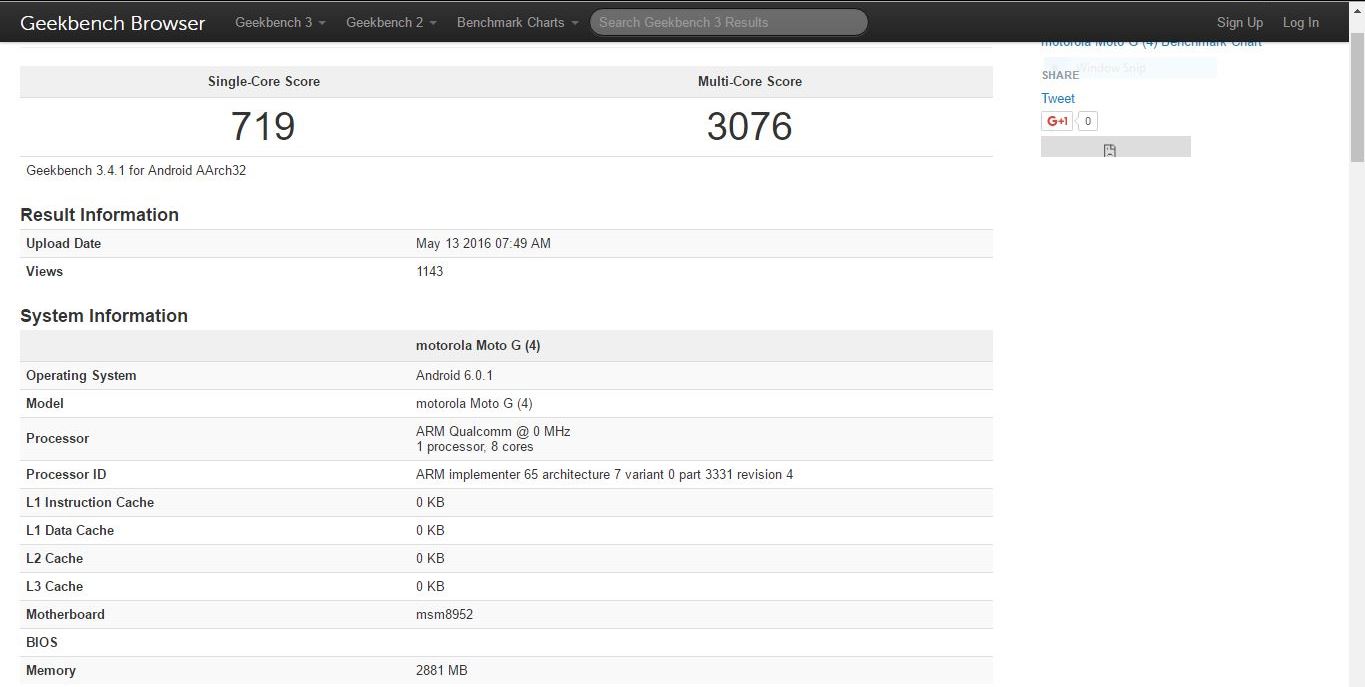Select the Single-Core Score header

click(264, 81)
